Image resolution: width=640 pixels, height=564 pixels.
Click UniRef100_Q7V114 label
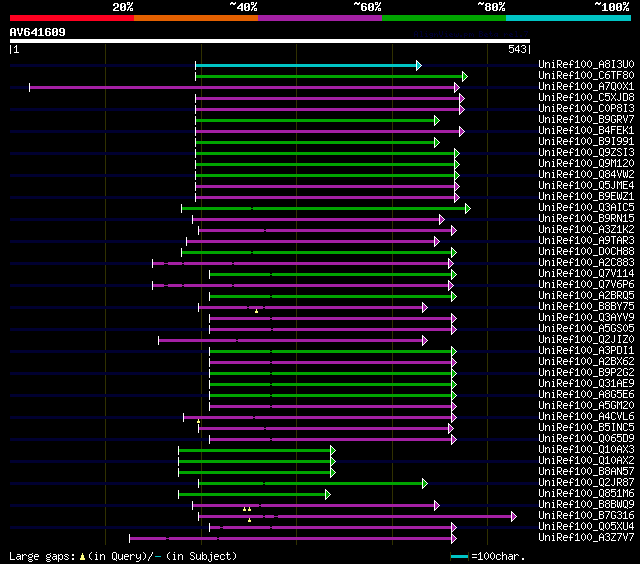[x=586, y=274]
